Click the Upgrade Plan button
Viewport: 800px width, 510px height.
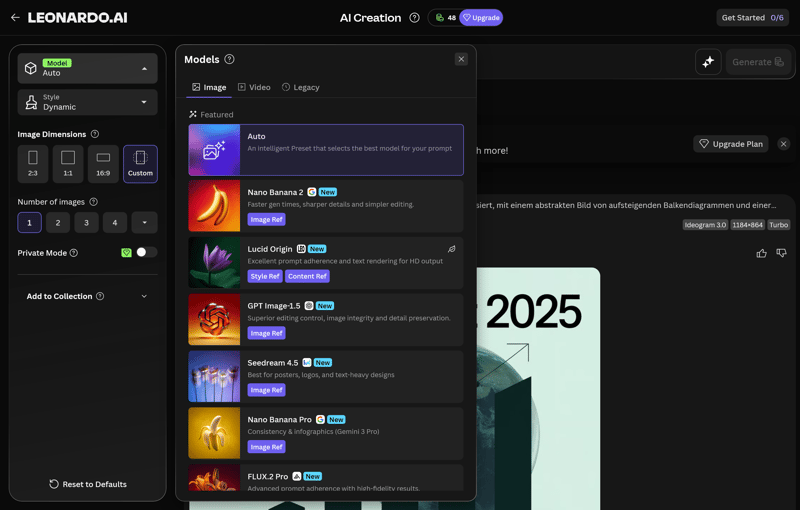730,144
